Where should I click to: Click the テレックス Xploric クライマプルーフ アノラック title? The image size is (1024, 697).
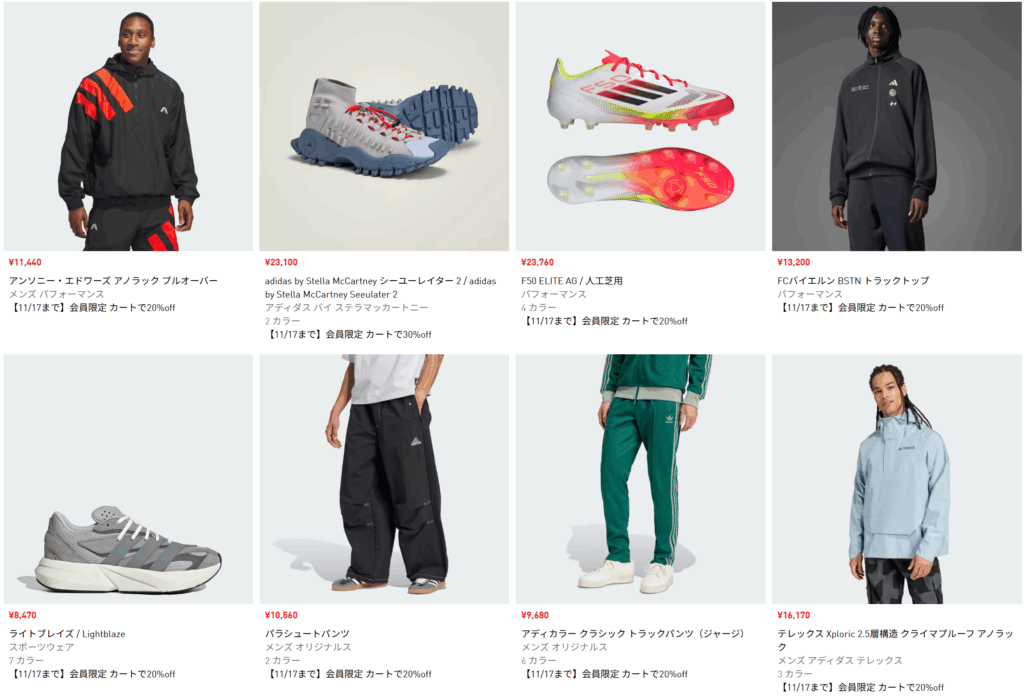pyautogui.click(x=895, y=640)
